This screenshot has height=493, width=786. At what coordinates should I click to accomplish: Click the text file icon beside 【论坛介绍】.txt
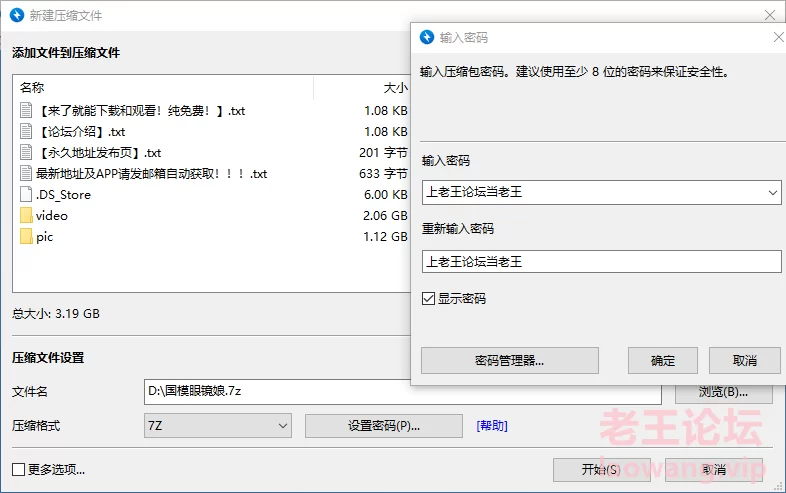coord(26,131)
